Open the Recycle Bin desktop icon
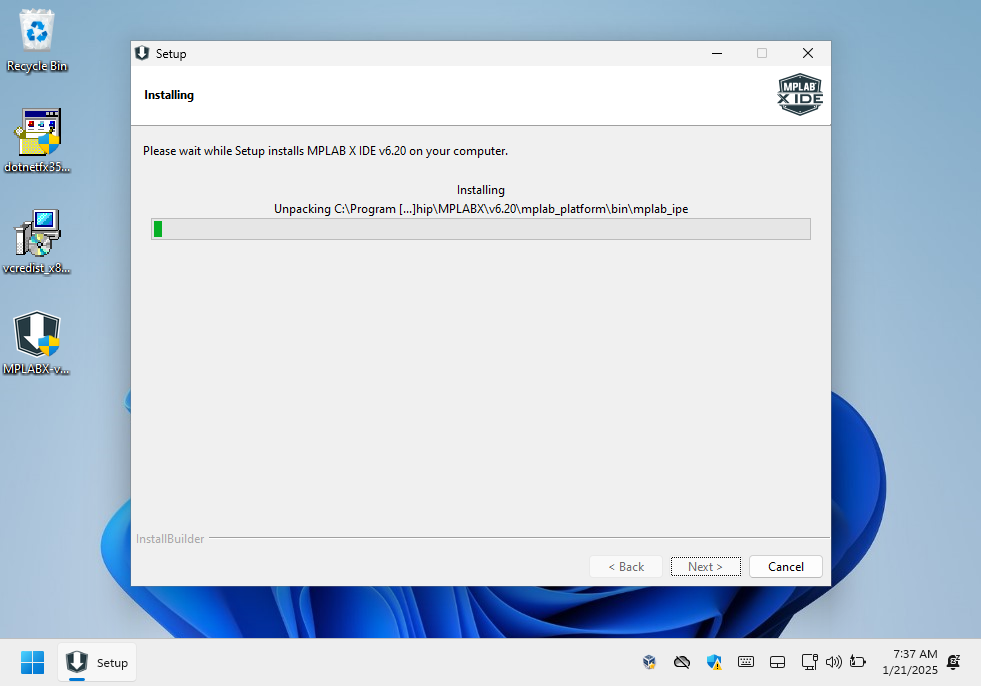981x686 pixels. coord(37,41)
